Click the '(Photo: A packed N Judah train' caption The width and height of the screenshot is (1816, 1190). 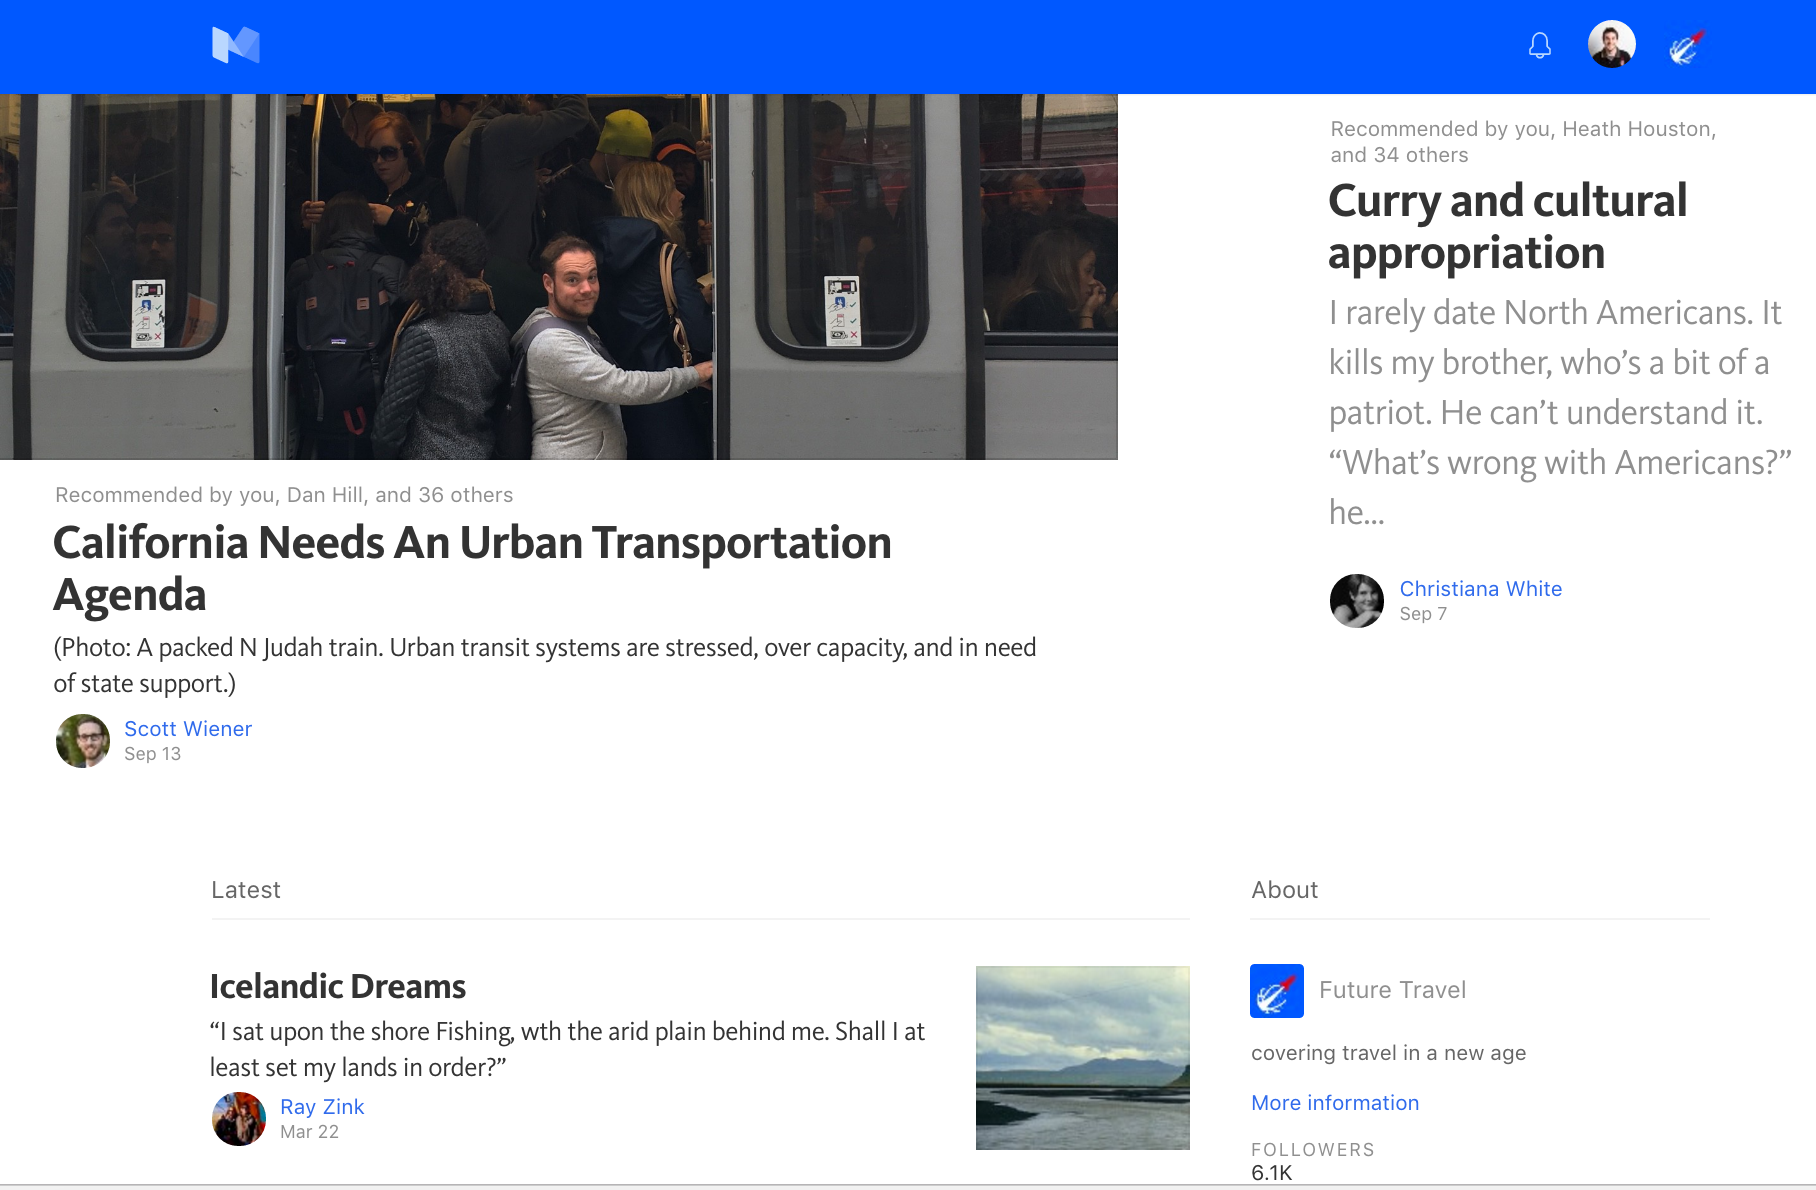[544, 665]
